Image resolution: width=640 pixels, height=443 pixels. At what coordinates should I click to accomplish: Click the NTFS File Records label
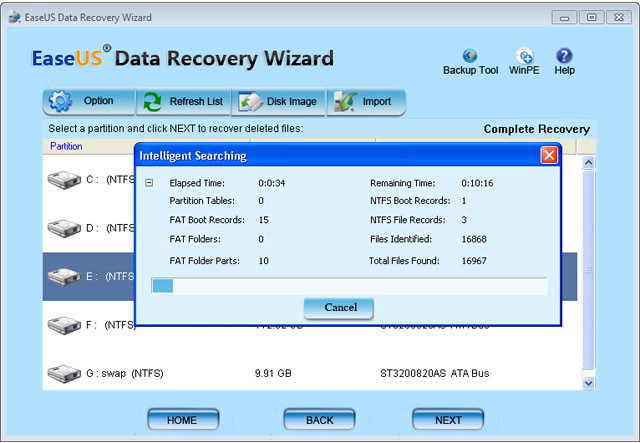407,220
